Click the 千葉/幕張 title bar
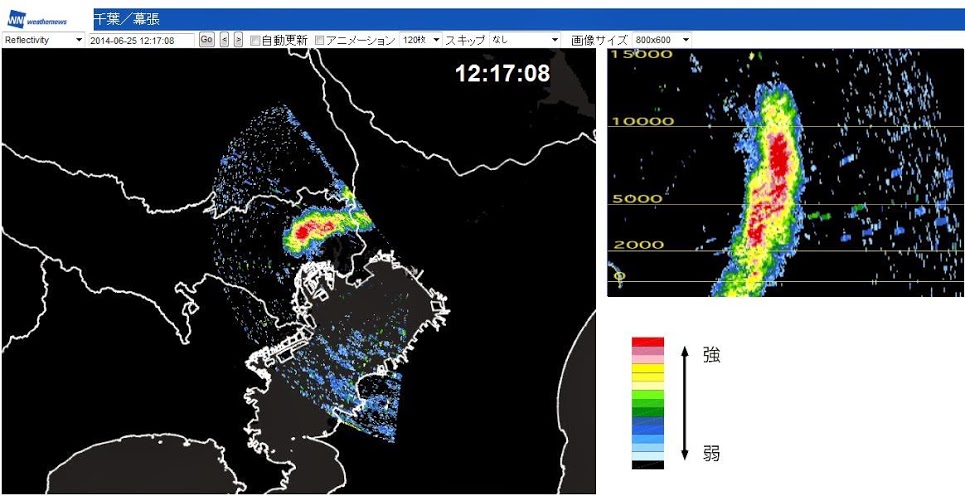This screenshot has height=496, width=965. pos(529,19)
